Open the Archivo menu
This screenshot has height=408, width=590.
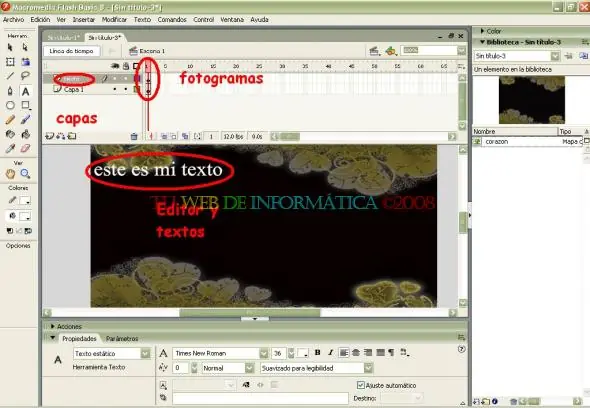point(14,20)
